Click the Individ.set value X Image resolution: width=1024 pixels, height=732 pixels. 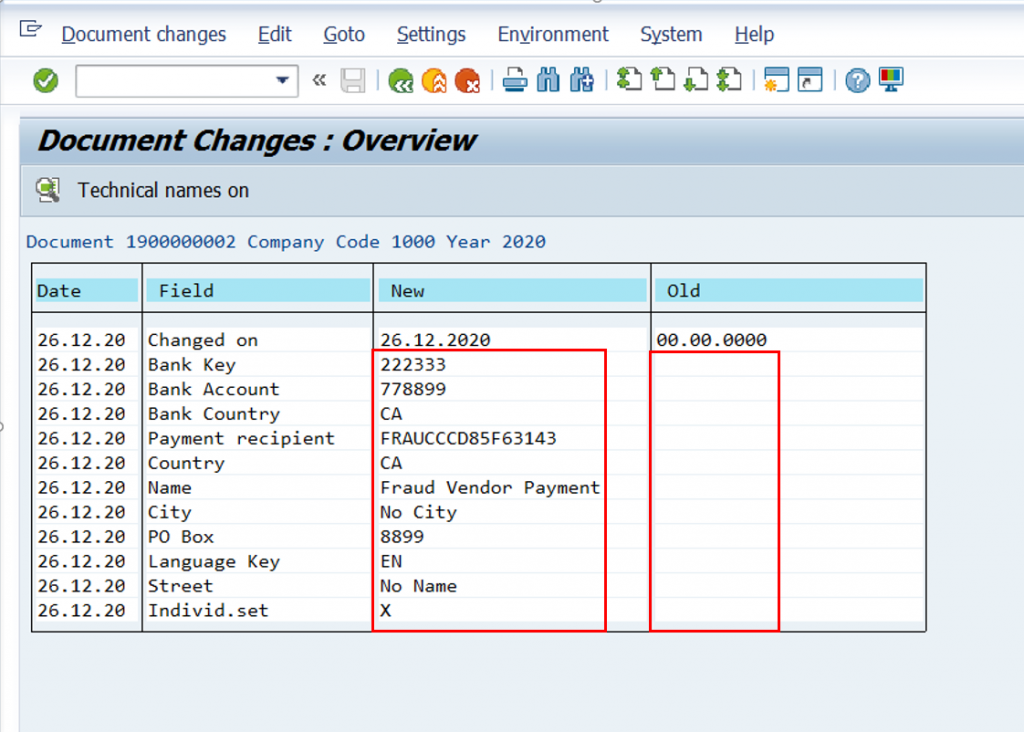coord(385,611)
